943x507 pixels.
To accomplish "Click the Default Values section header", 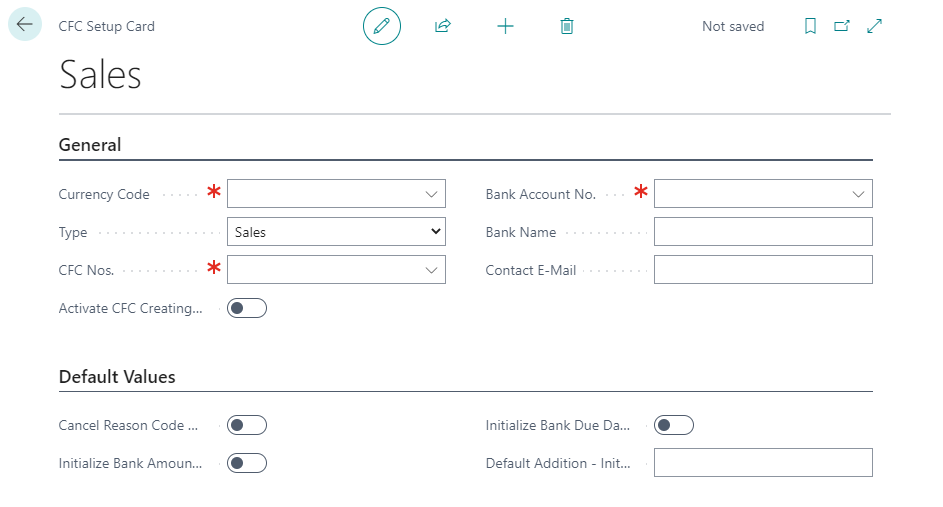I will coord(117,377).
